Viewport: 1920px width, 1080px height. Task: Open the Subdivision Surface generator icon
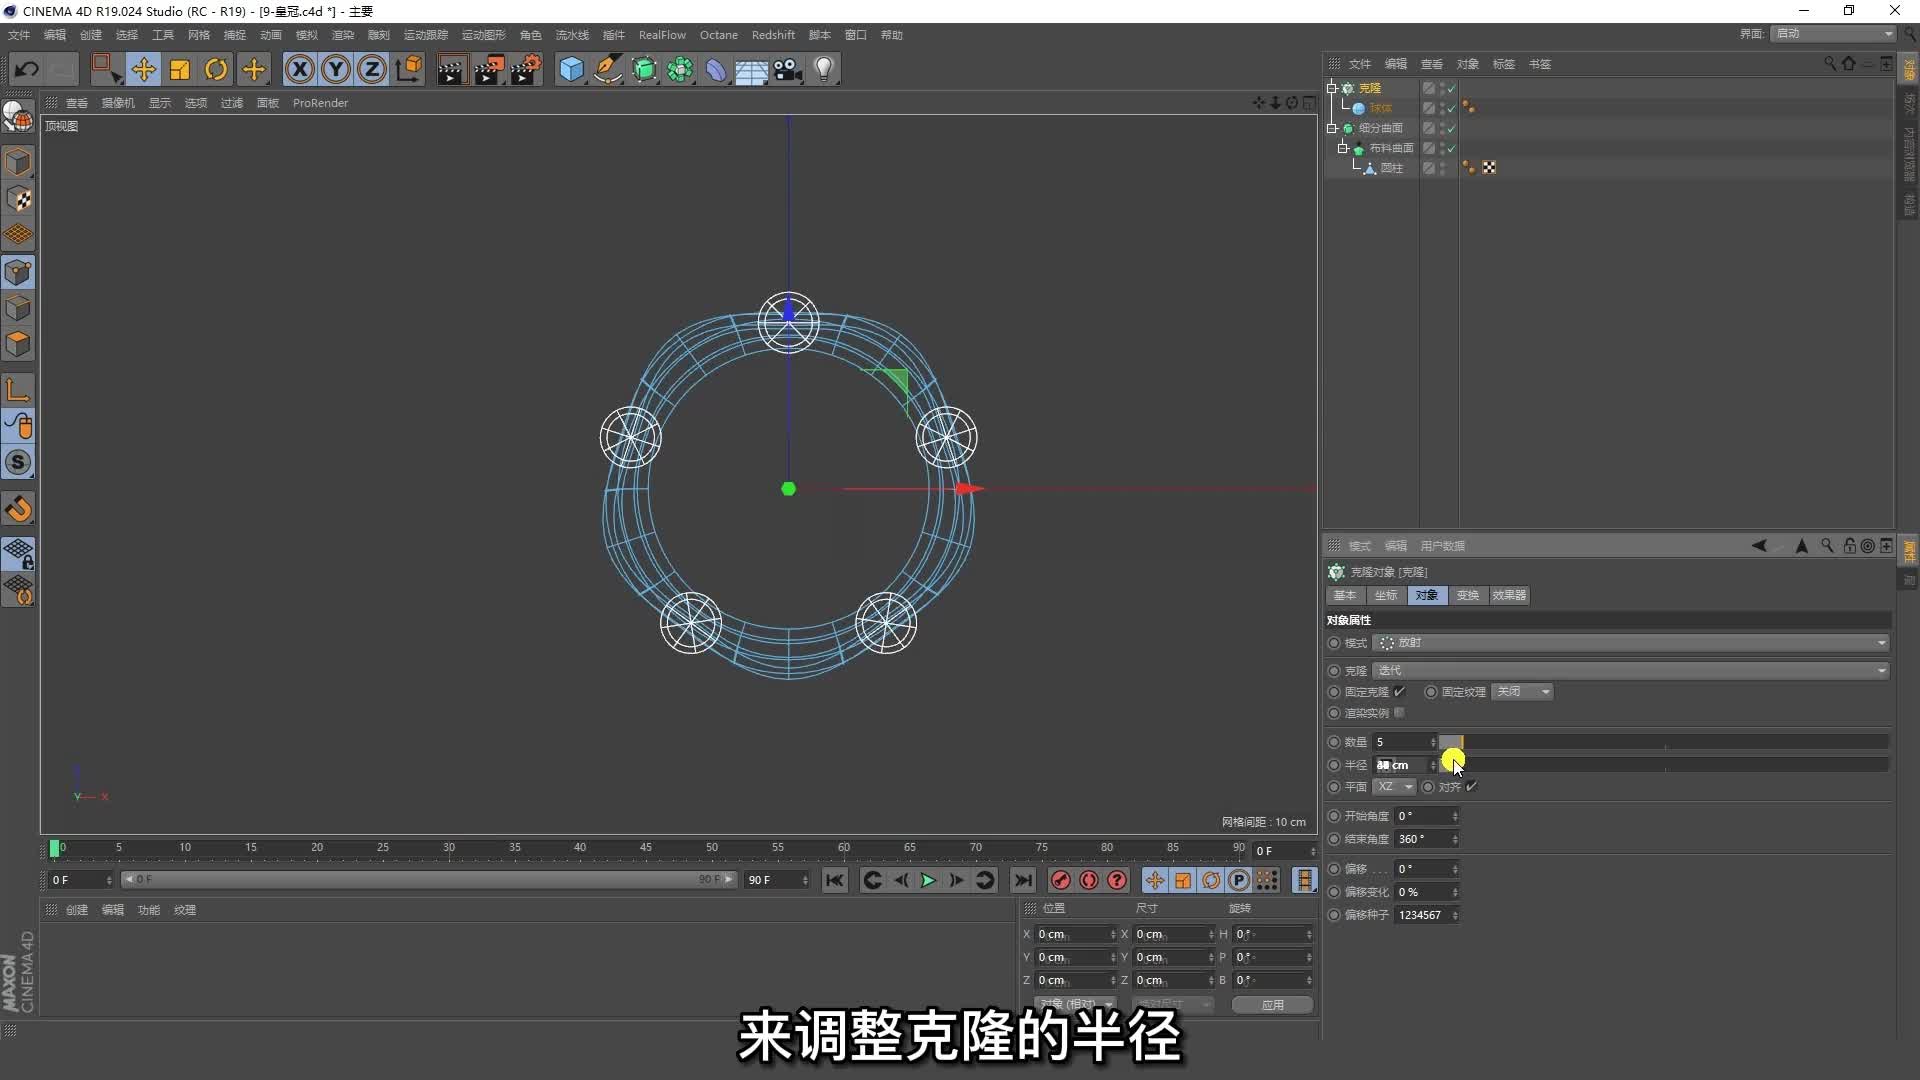click(x=644, y=69)
